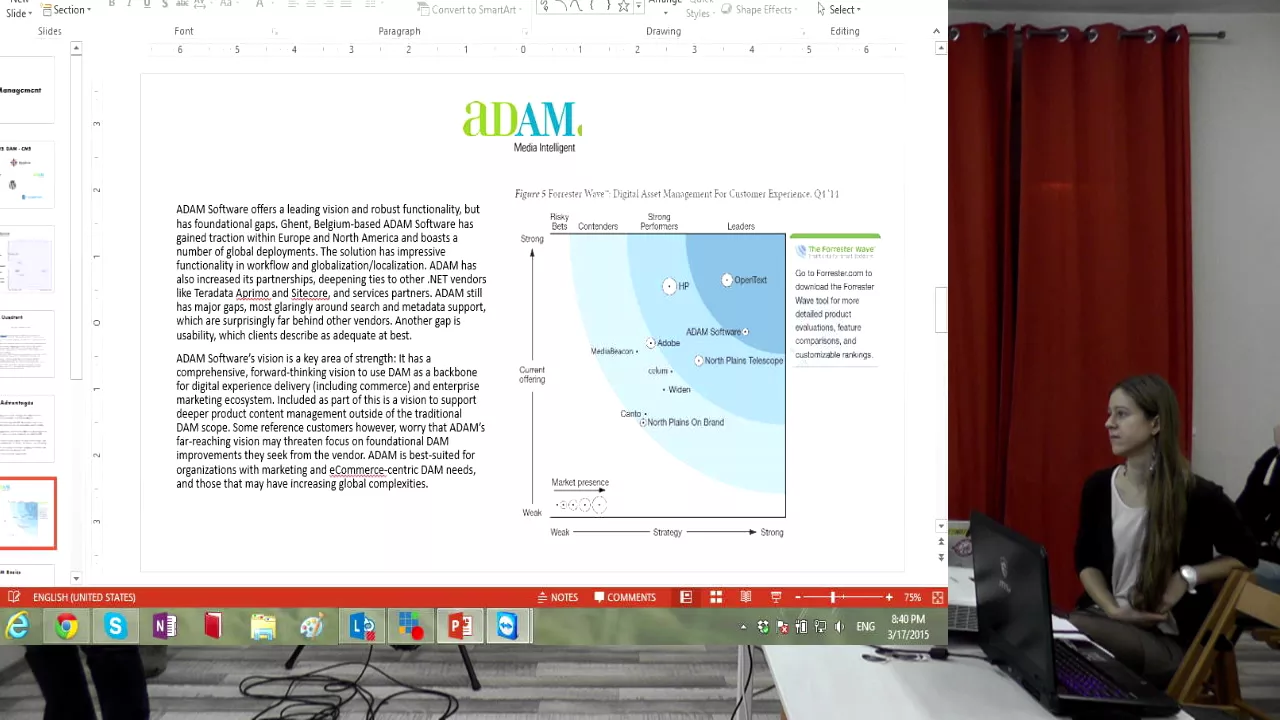
Task: Open the colored-squares recording app in taskbar
Action: (410, 627)
